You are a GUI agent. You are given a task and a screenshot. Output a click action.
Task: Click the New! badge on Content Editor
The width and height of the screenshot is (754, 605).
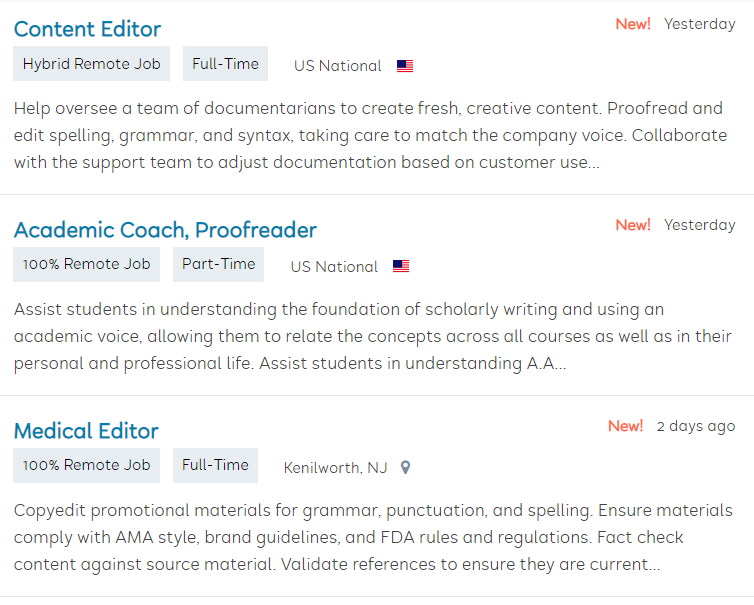click(633, 24)
